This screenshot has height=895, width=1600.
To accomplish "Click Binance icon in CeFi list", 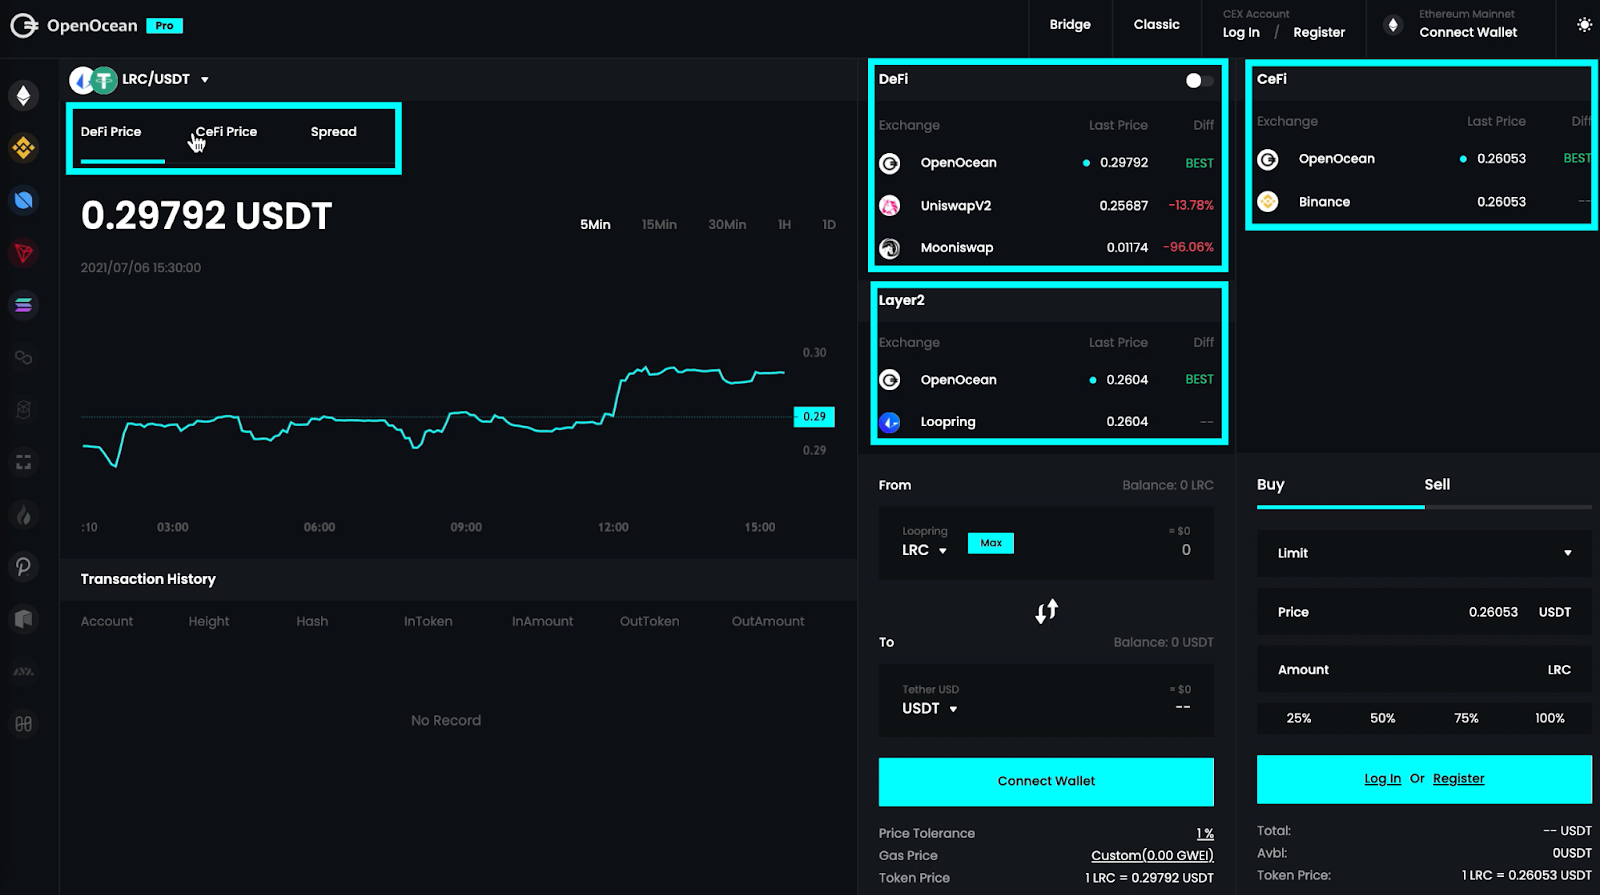I will (x=1268, y=202).
